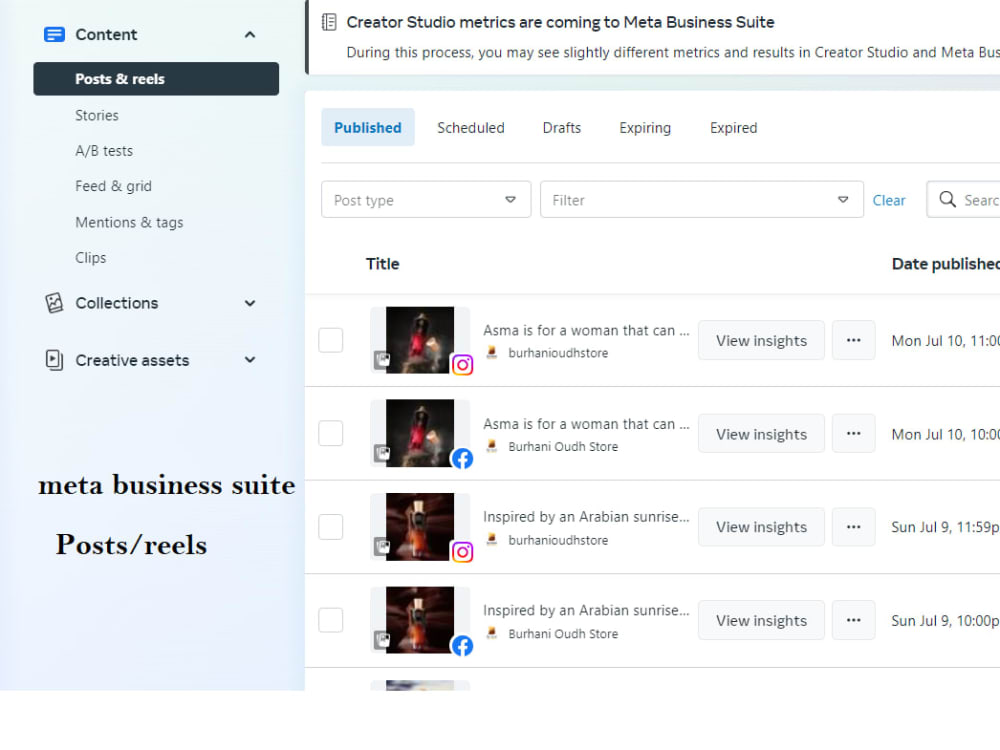Screen dimensions: 1000x750
Task: Click the search magnifier icon
Action: [948, 200]
